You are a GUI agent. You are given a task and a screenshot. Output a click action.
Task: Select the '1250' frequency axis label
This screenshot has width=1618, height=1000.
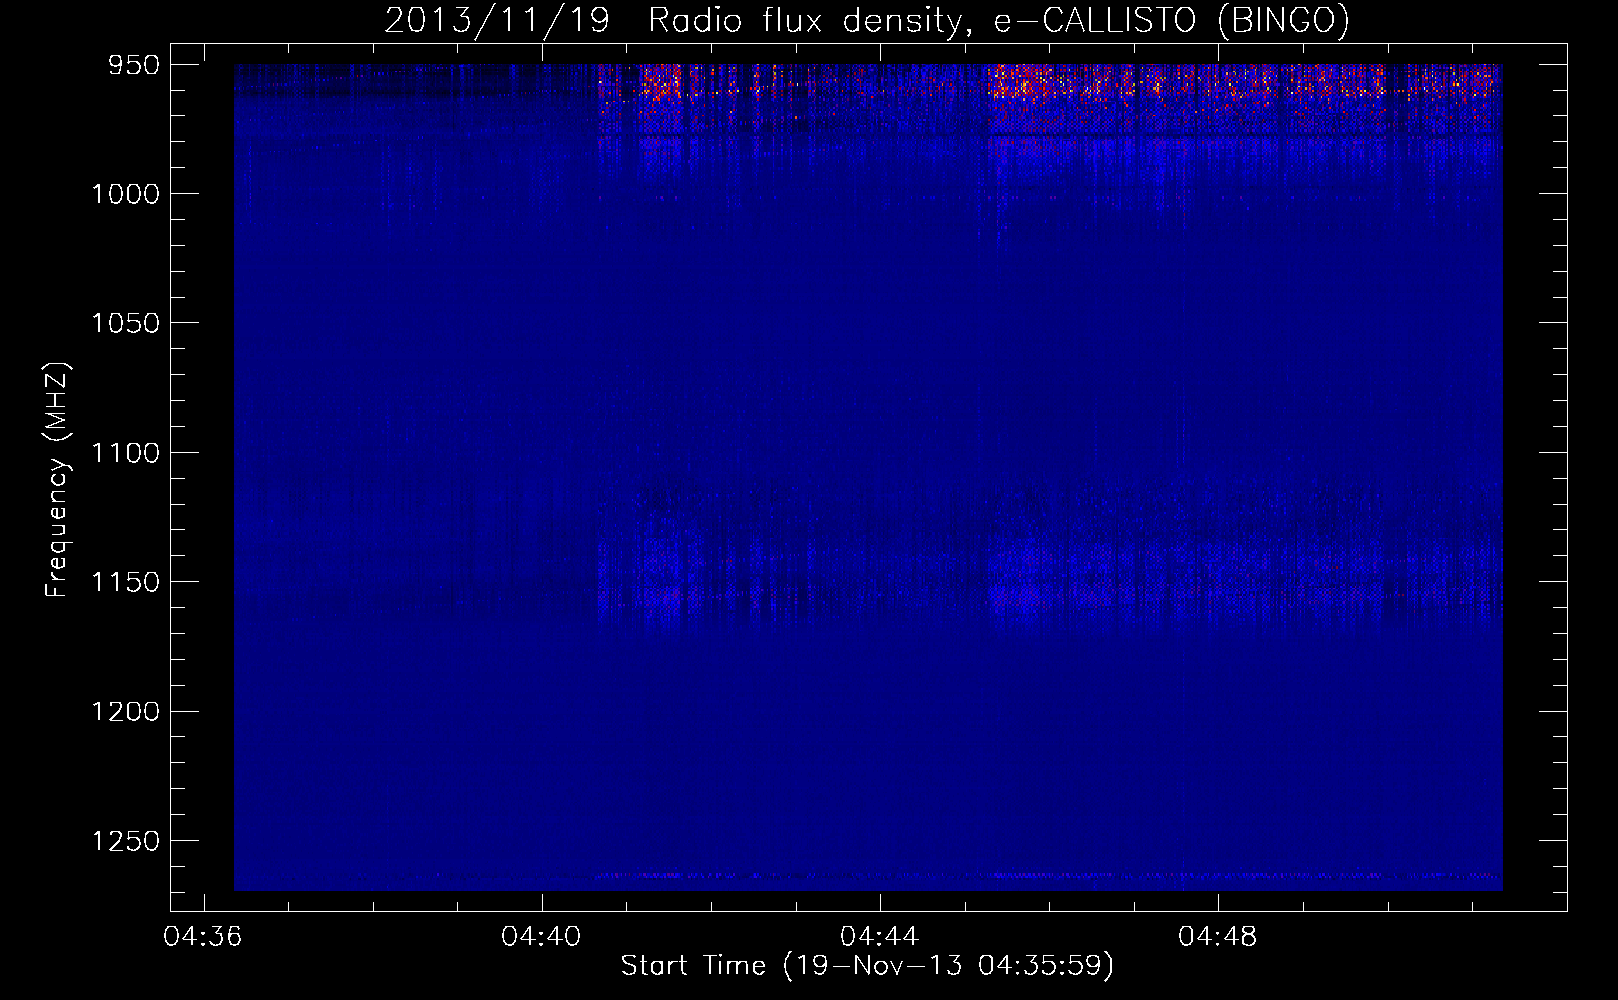pyautogui.click(x=125, y=841)
